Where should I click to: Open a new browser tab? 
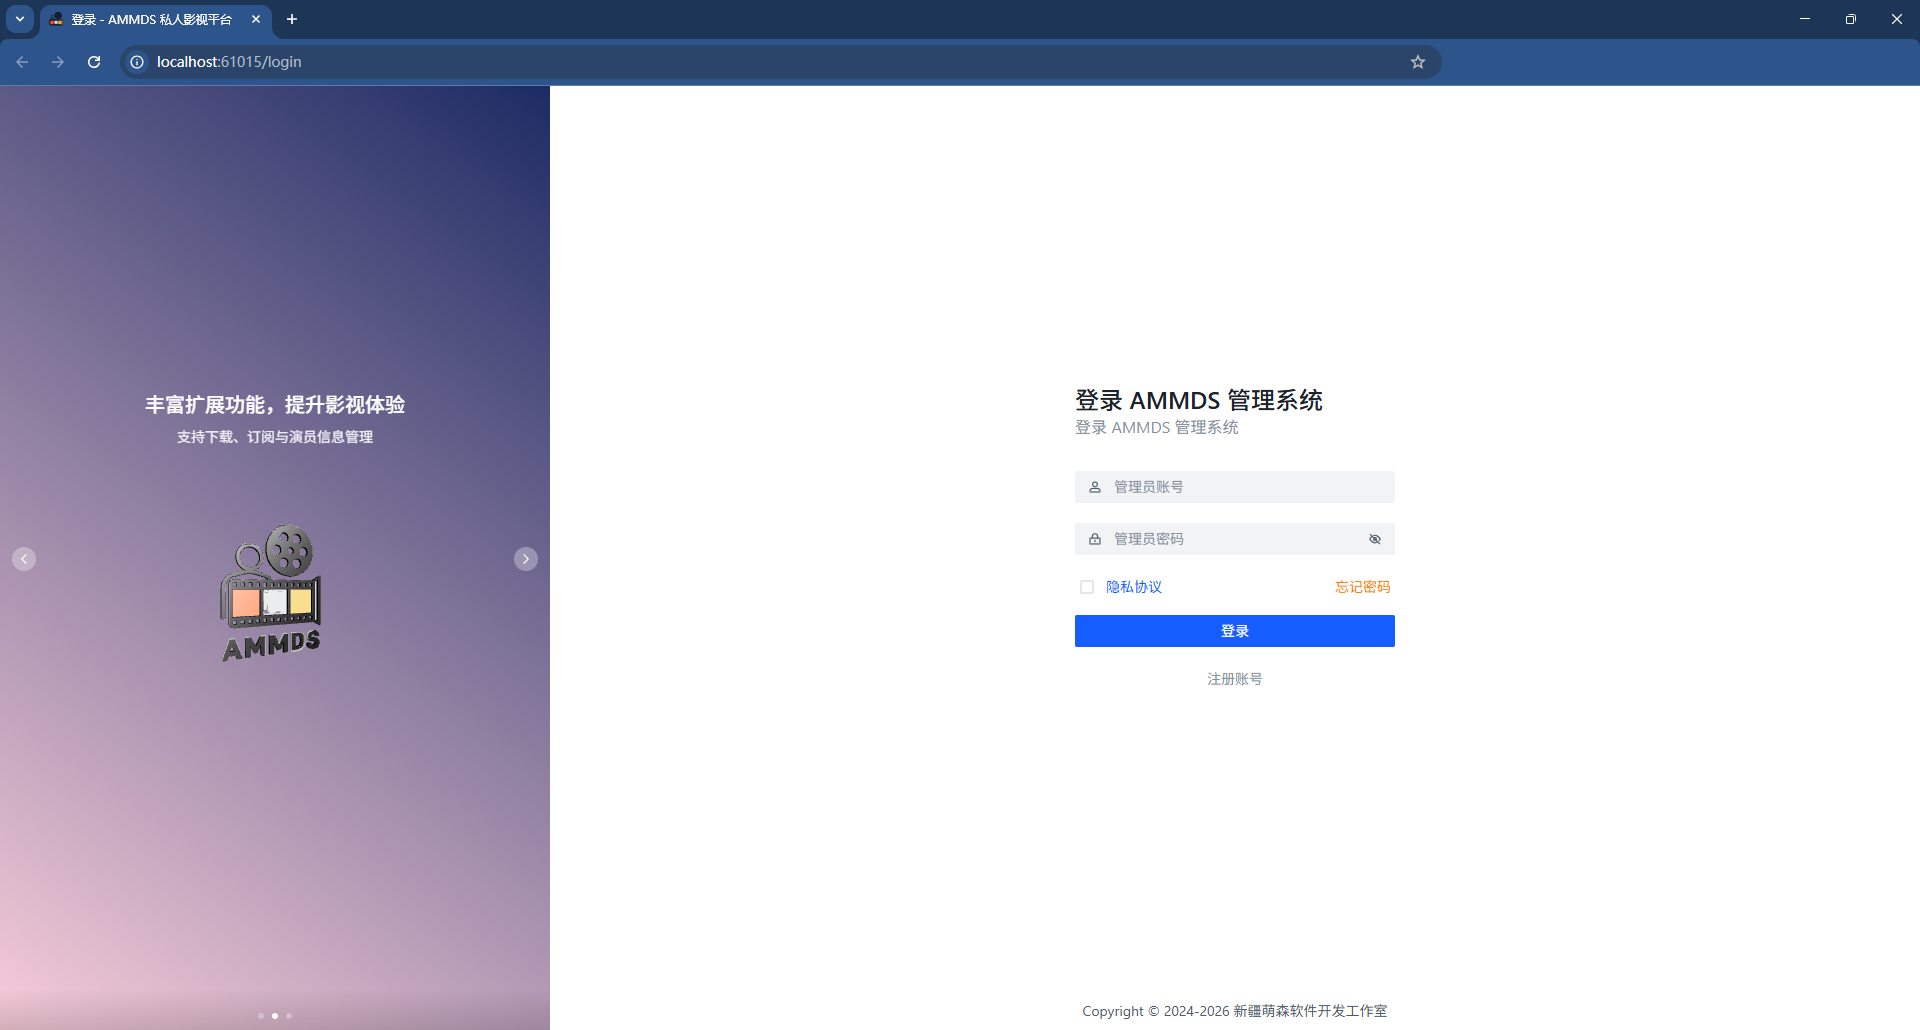(x=292, y=19)
